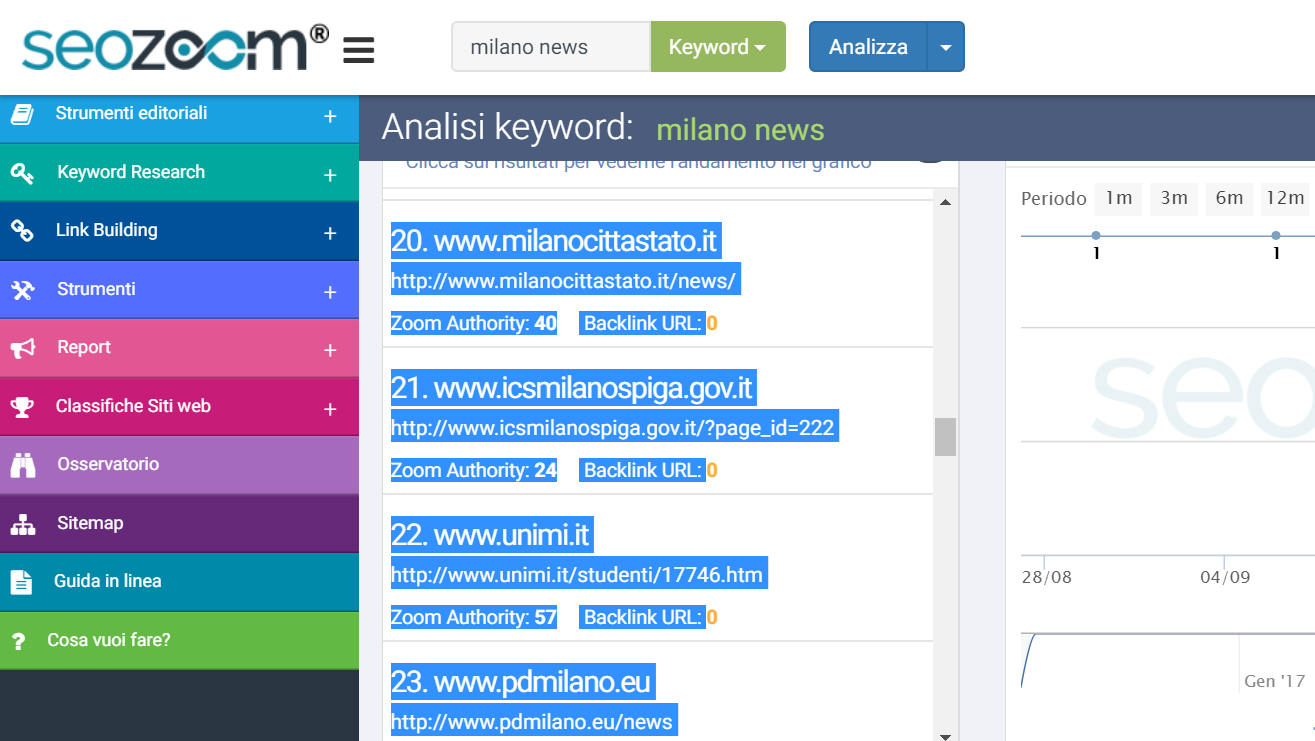The height and width of the screenshot is (741, 1315).
Task: Open Cosa vuoi fare? menu item
Action: tap(179, 640)
